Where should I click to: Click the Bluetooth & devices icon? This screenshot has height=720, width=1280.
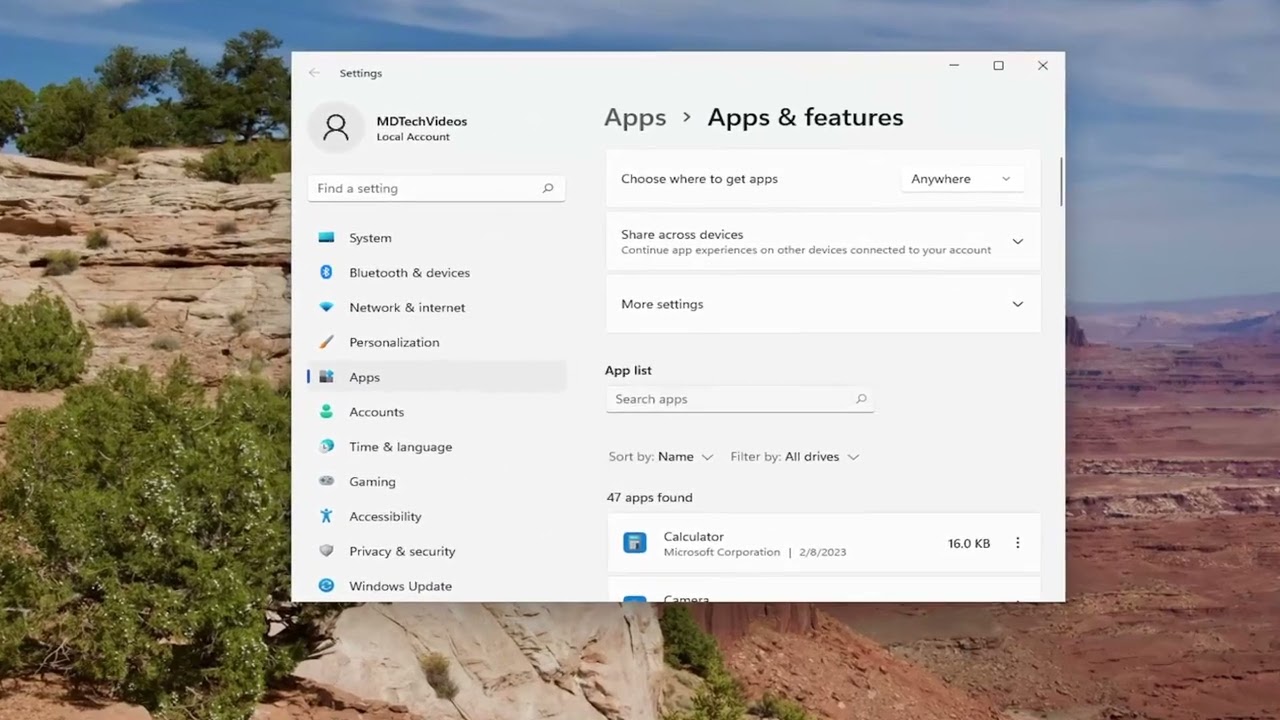tap(326, 272)
